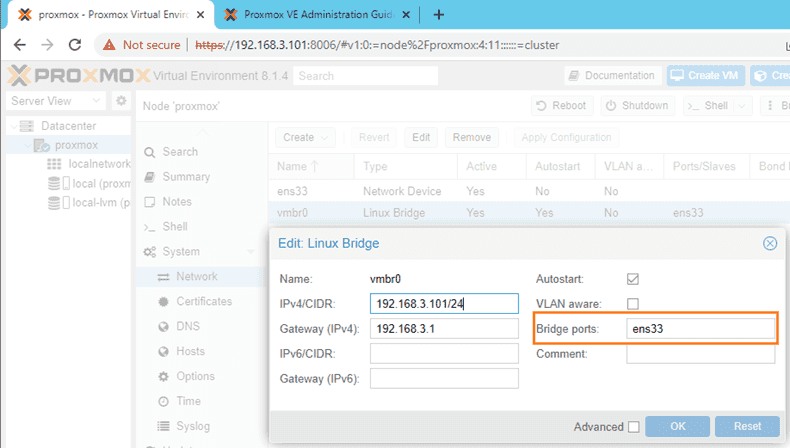Click the Proxmox logo

pyautogui.click(x=79, y=76)
